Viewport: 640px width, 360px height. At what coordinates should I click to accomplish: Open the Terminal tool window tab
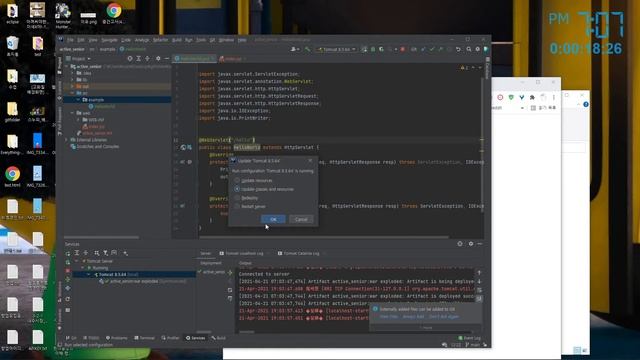[144, 338]
